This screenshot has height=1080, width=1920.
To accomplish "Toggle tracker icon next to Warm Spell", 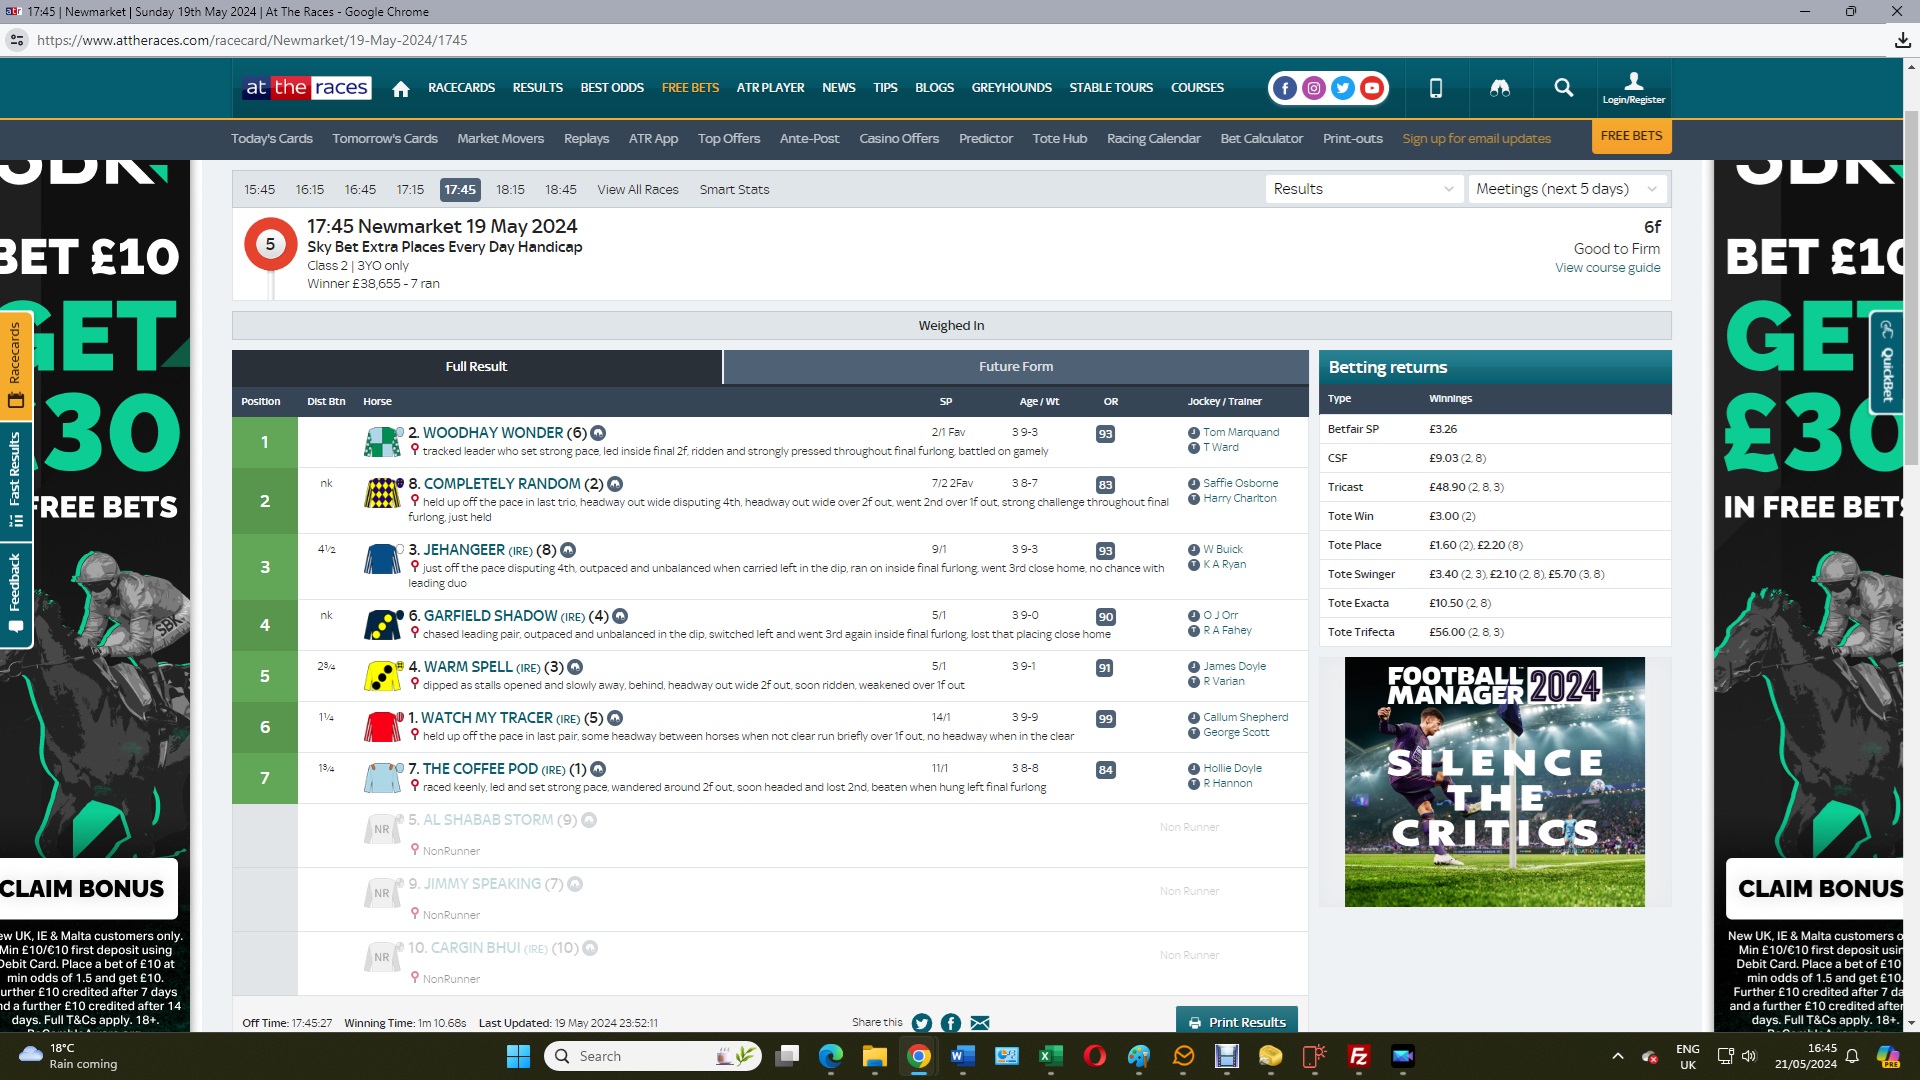I will pos(575,667).
